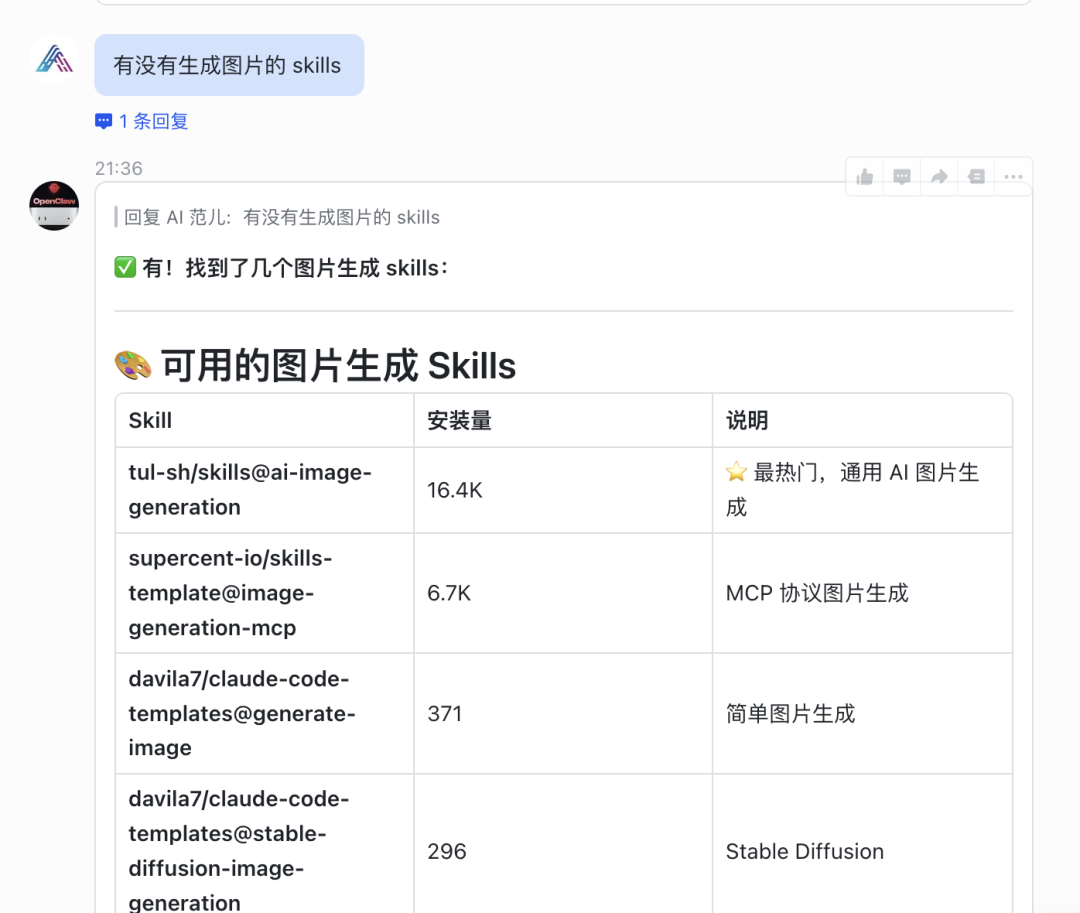This screenshot has width=1080, height=913.
Task: Click the '可用的图片生成 Skills' heading
Action: [x=338, y=365]
